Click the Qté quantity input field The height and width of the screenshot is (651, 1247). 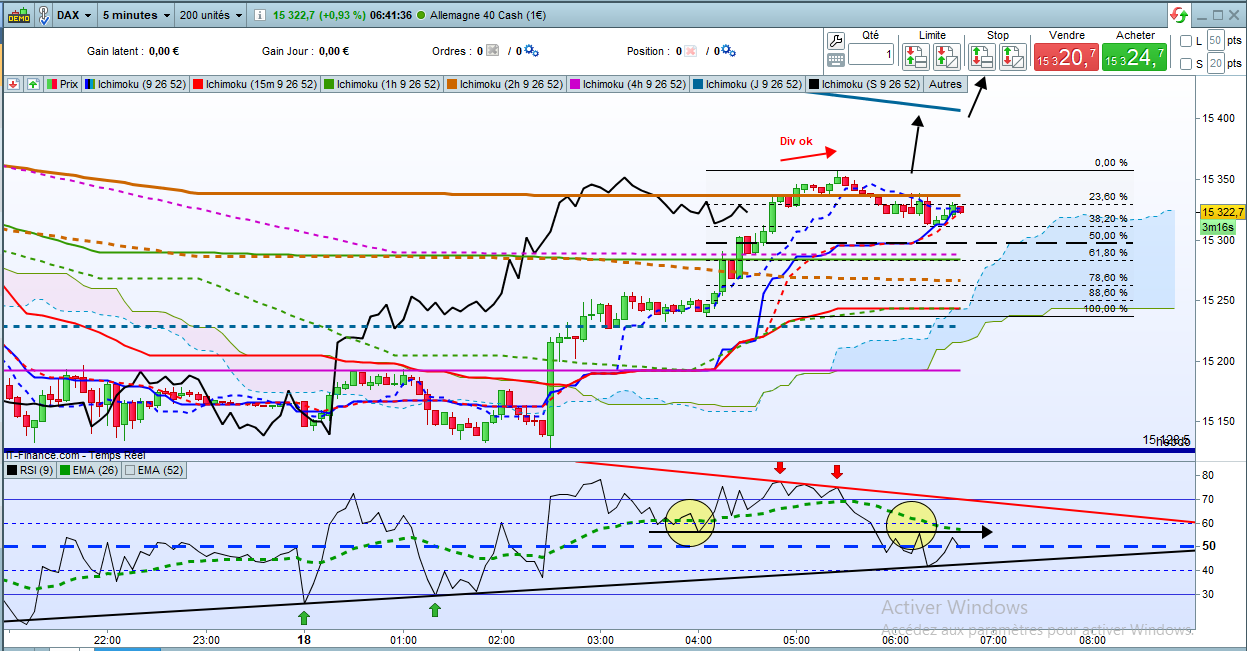coord(872,55)
